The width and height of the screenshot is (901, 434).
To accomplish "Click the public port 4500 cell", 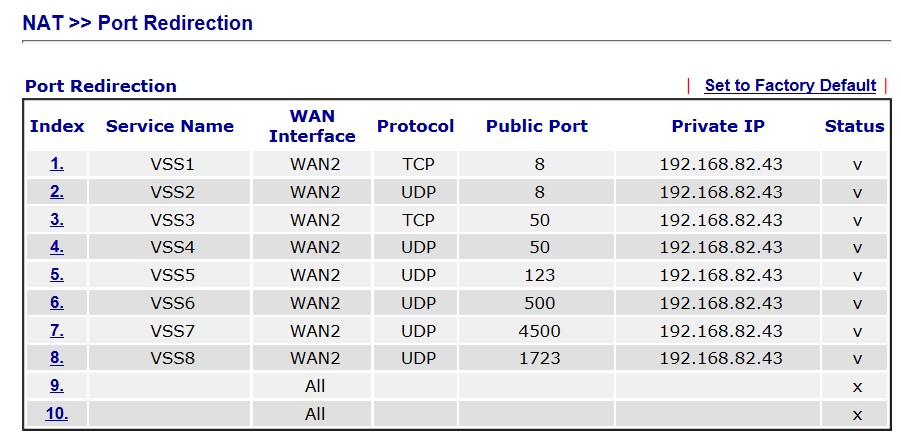I will 537,331.
